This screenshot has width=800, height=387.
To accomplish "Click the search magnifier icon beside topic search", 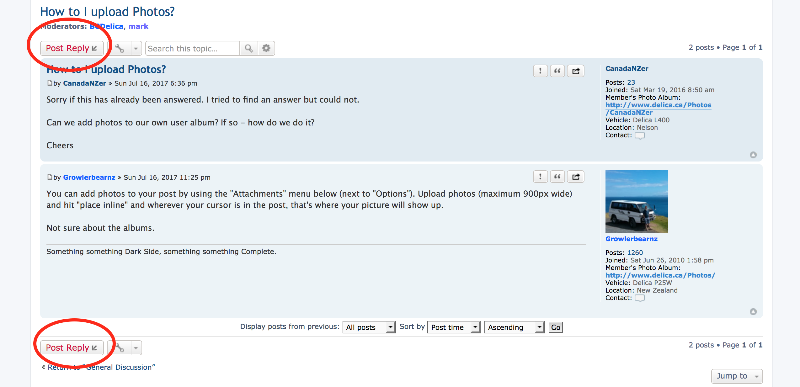I will (248, 48).
